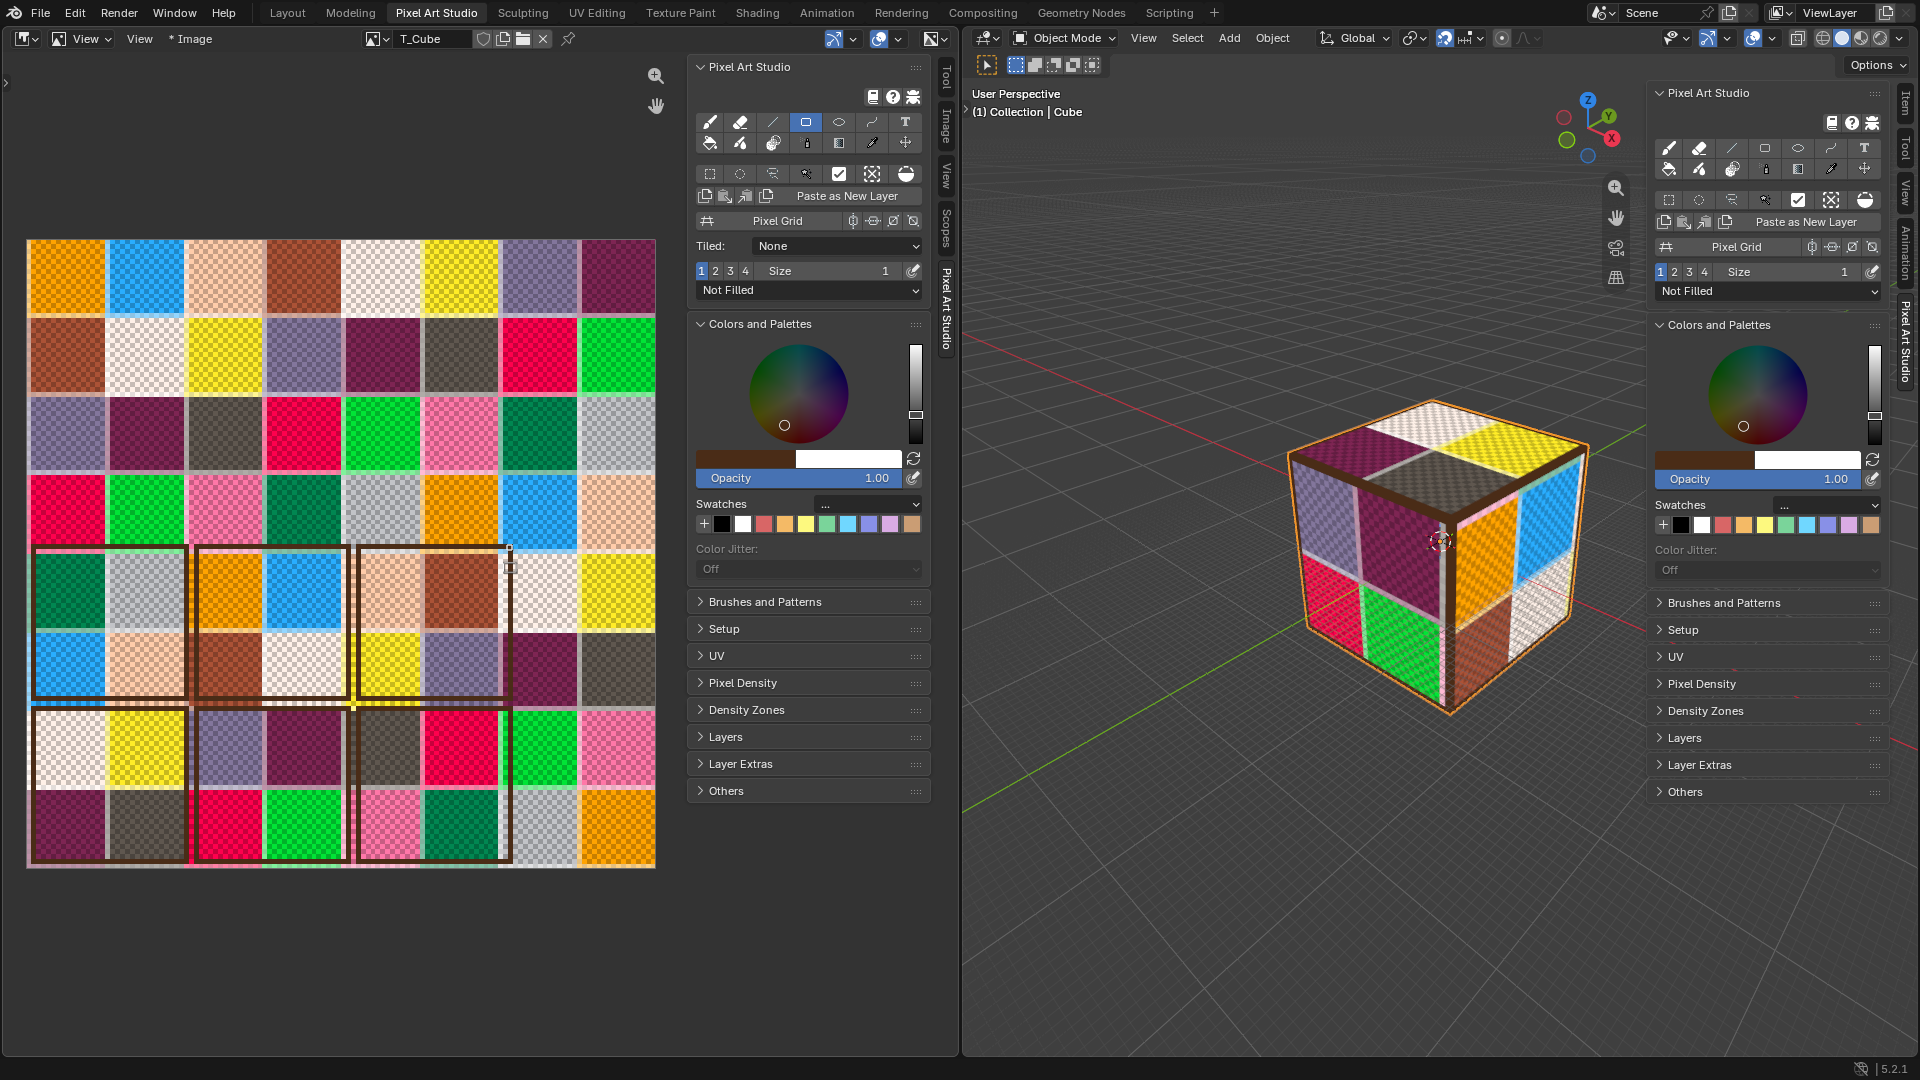Click the Opacity slider in image editor panel
The height and width of the screenshot is (1080, 1920).
pos(799,478)
